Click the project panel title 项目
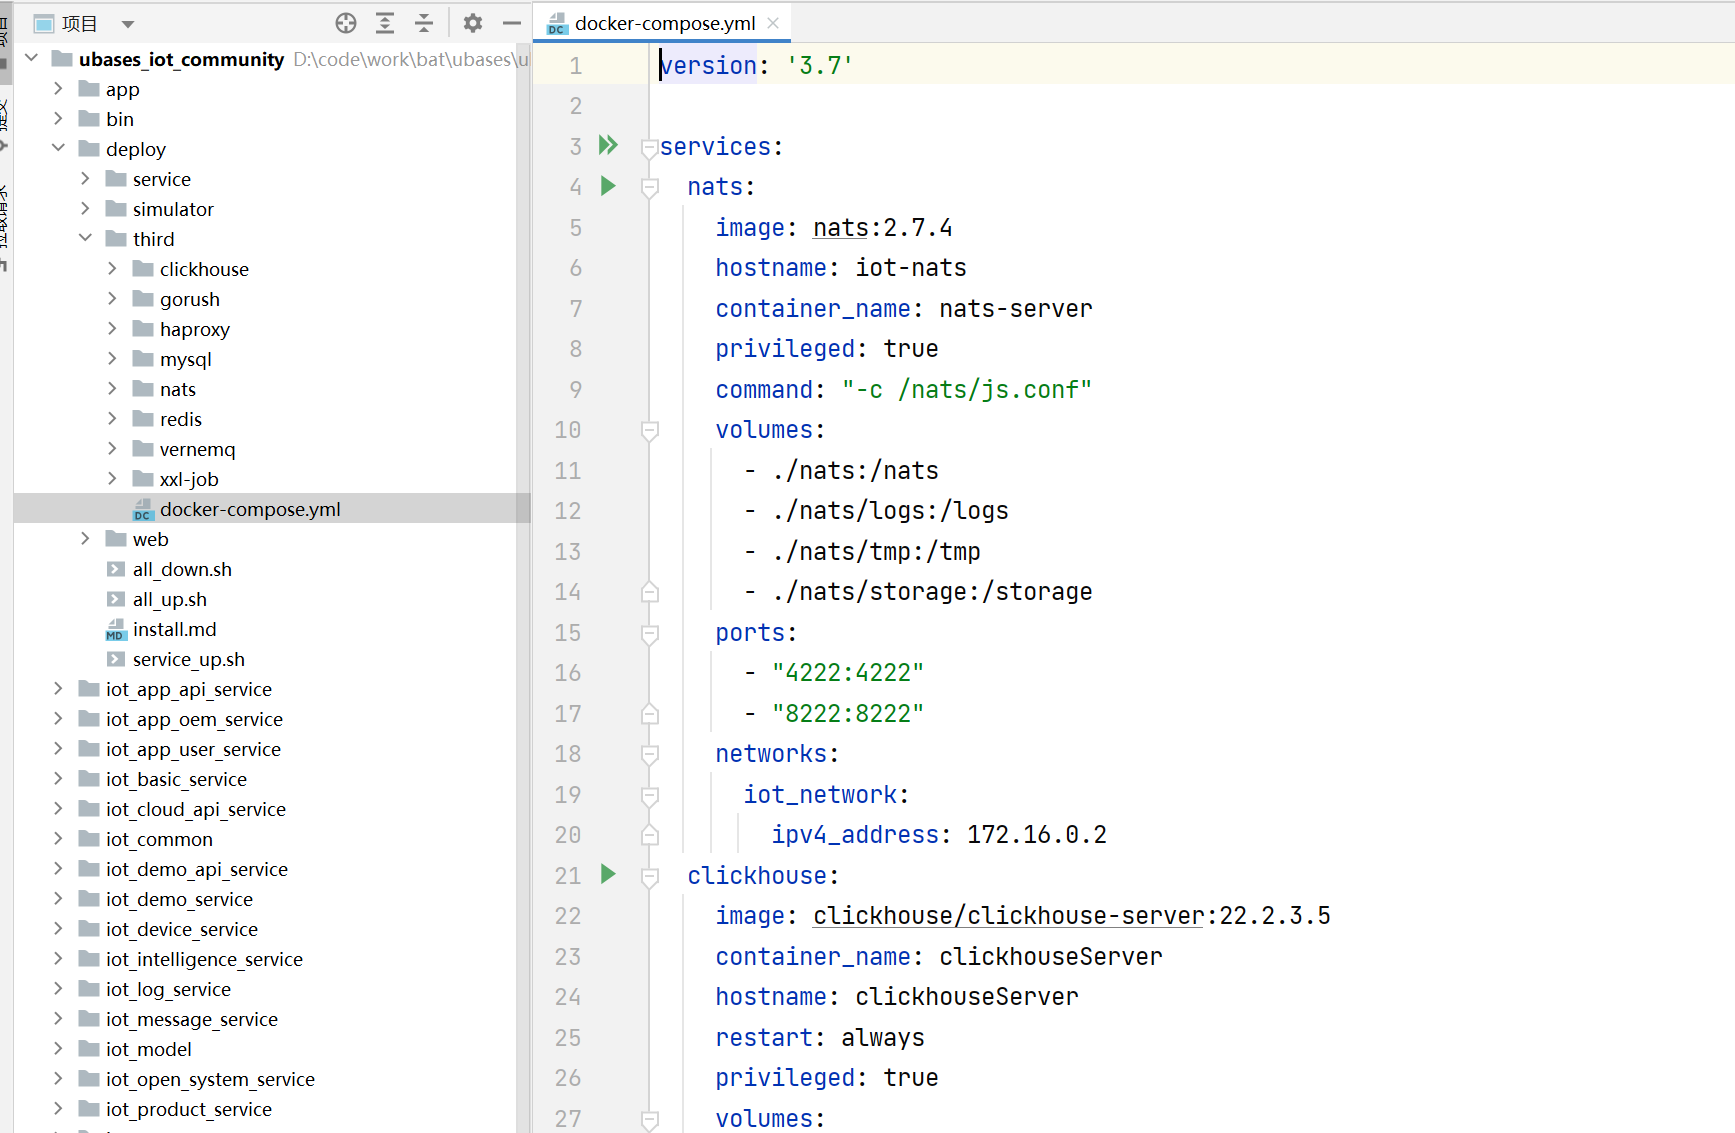Image resolution: width=1735 pixels, height=1133 pixels. [x=79, y=24]
